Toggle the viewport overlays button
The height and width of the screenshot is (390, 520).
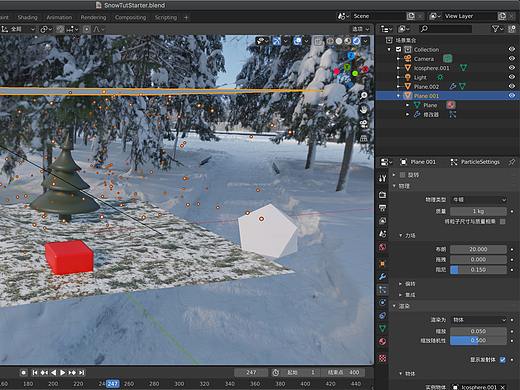[297, 41]
